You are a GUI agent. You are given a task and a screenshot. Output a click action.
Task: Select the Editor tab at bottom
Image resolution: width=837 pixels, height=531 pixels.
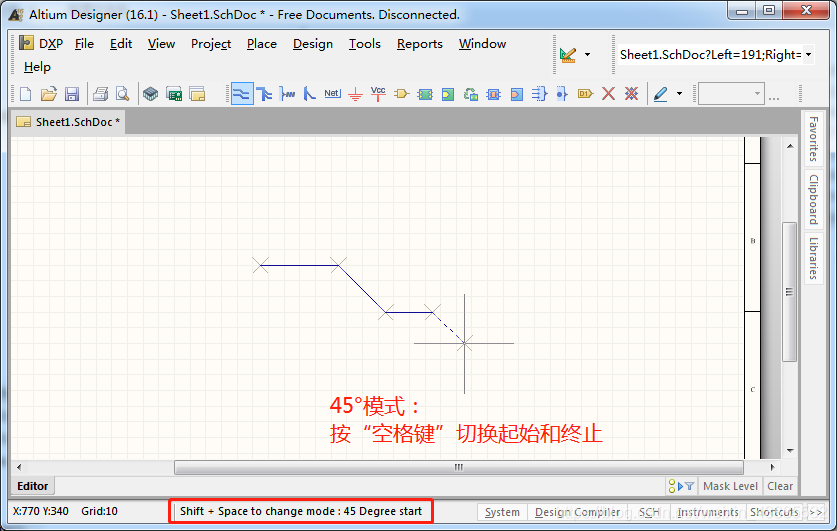[x=33, y=486]
